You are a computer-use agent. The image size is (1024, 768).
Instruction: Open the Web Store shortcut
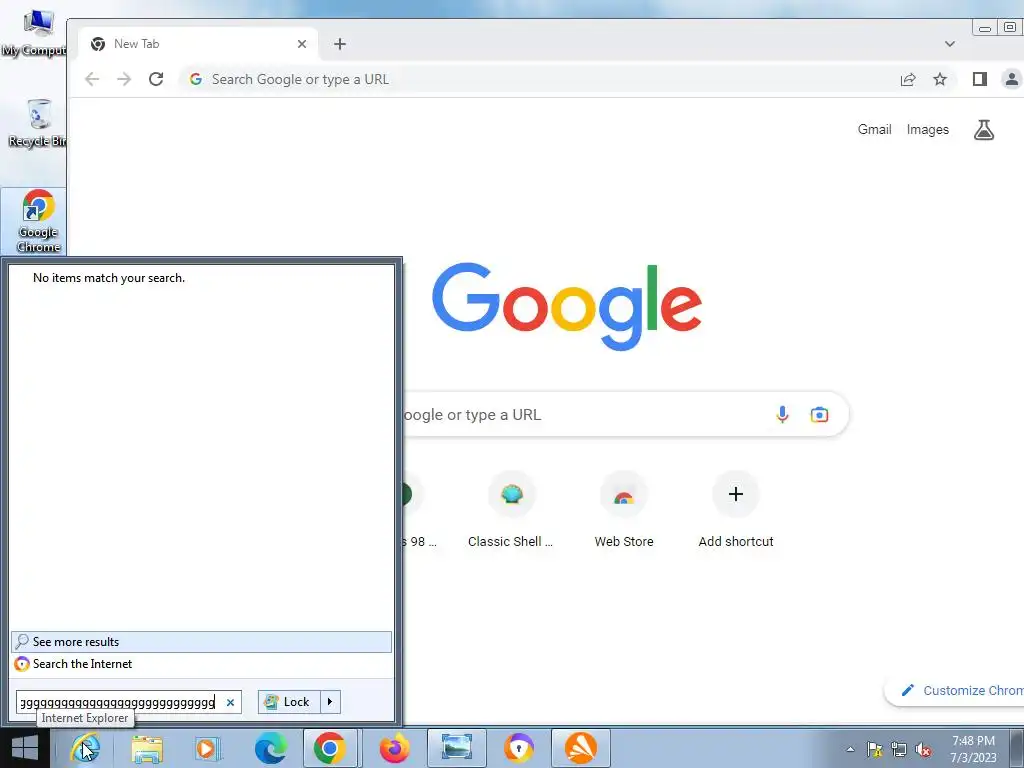click(624, 510)
